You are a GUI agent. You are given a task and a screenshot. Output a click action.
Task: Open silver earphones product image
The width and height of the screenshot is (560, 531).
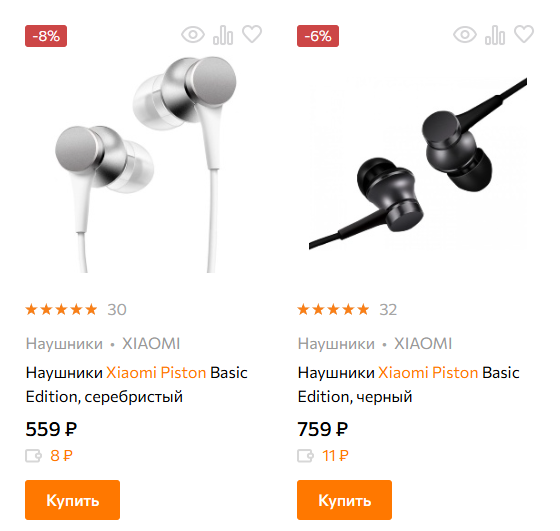coord(146,164)
